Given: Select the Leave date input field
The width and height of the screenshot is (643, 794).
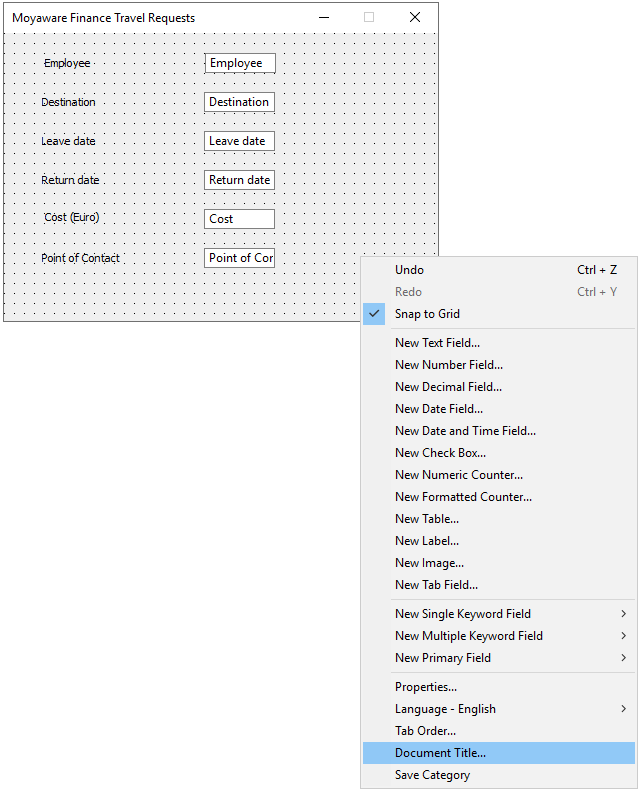Looking at the screenshot, I should click(239, 141).
